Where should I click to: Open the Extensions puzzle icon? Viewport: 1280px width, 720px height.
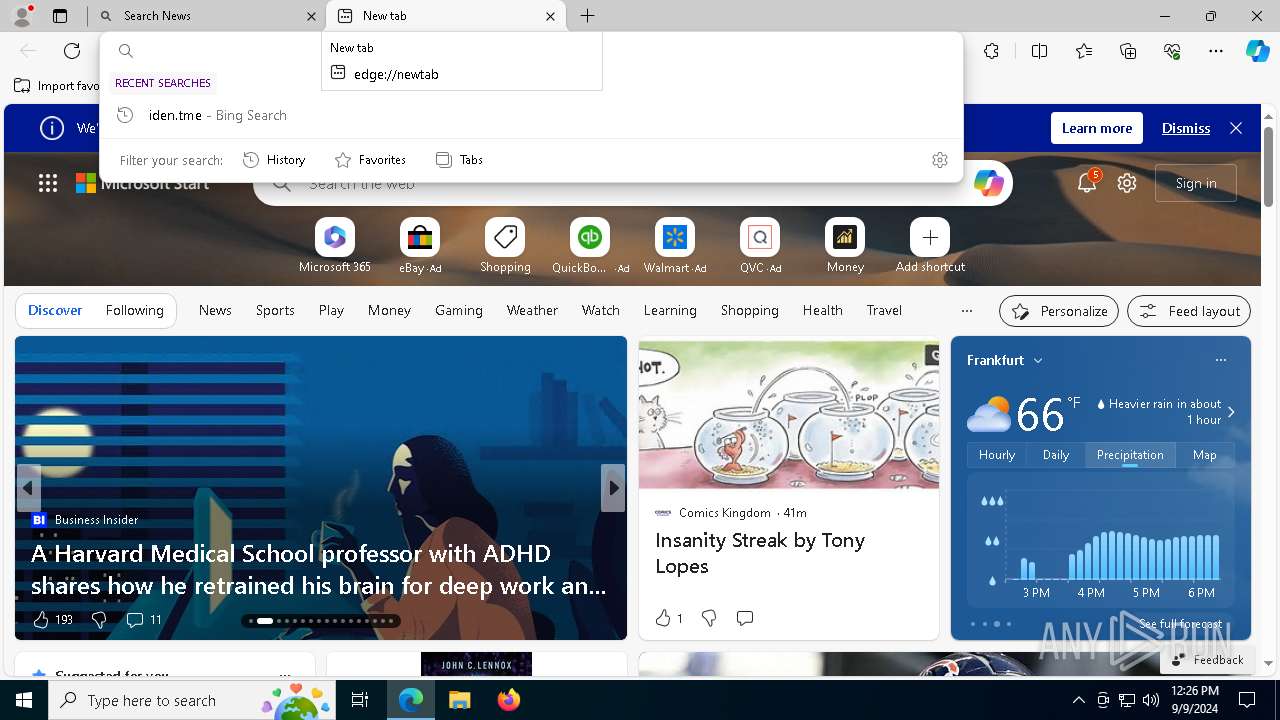point(991,51)
